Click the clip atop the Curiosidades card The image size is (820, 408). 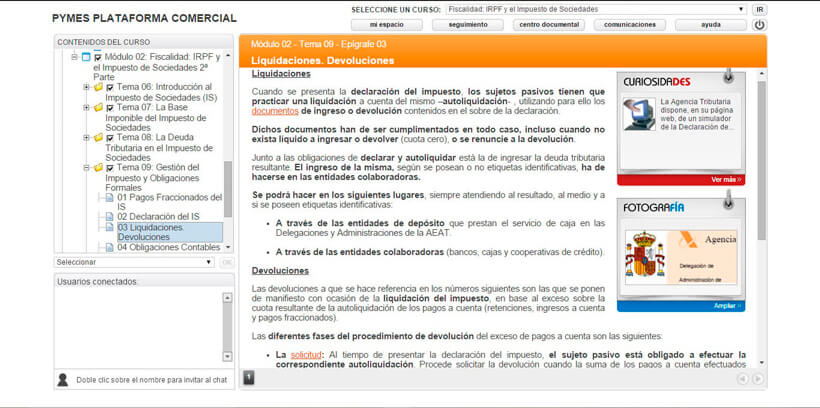coord(728,76)
